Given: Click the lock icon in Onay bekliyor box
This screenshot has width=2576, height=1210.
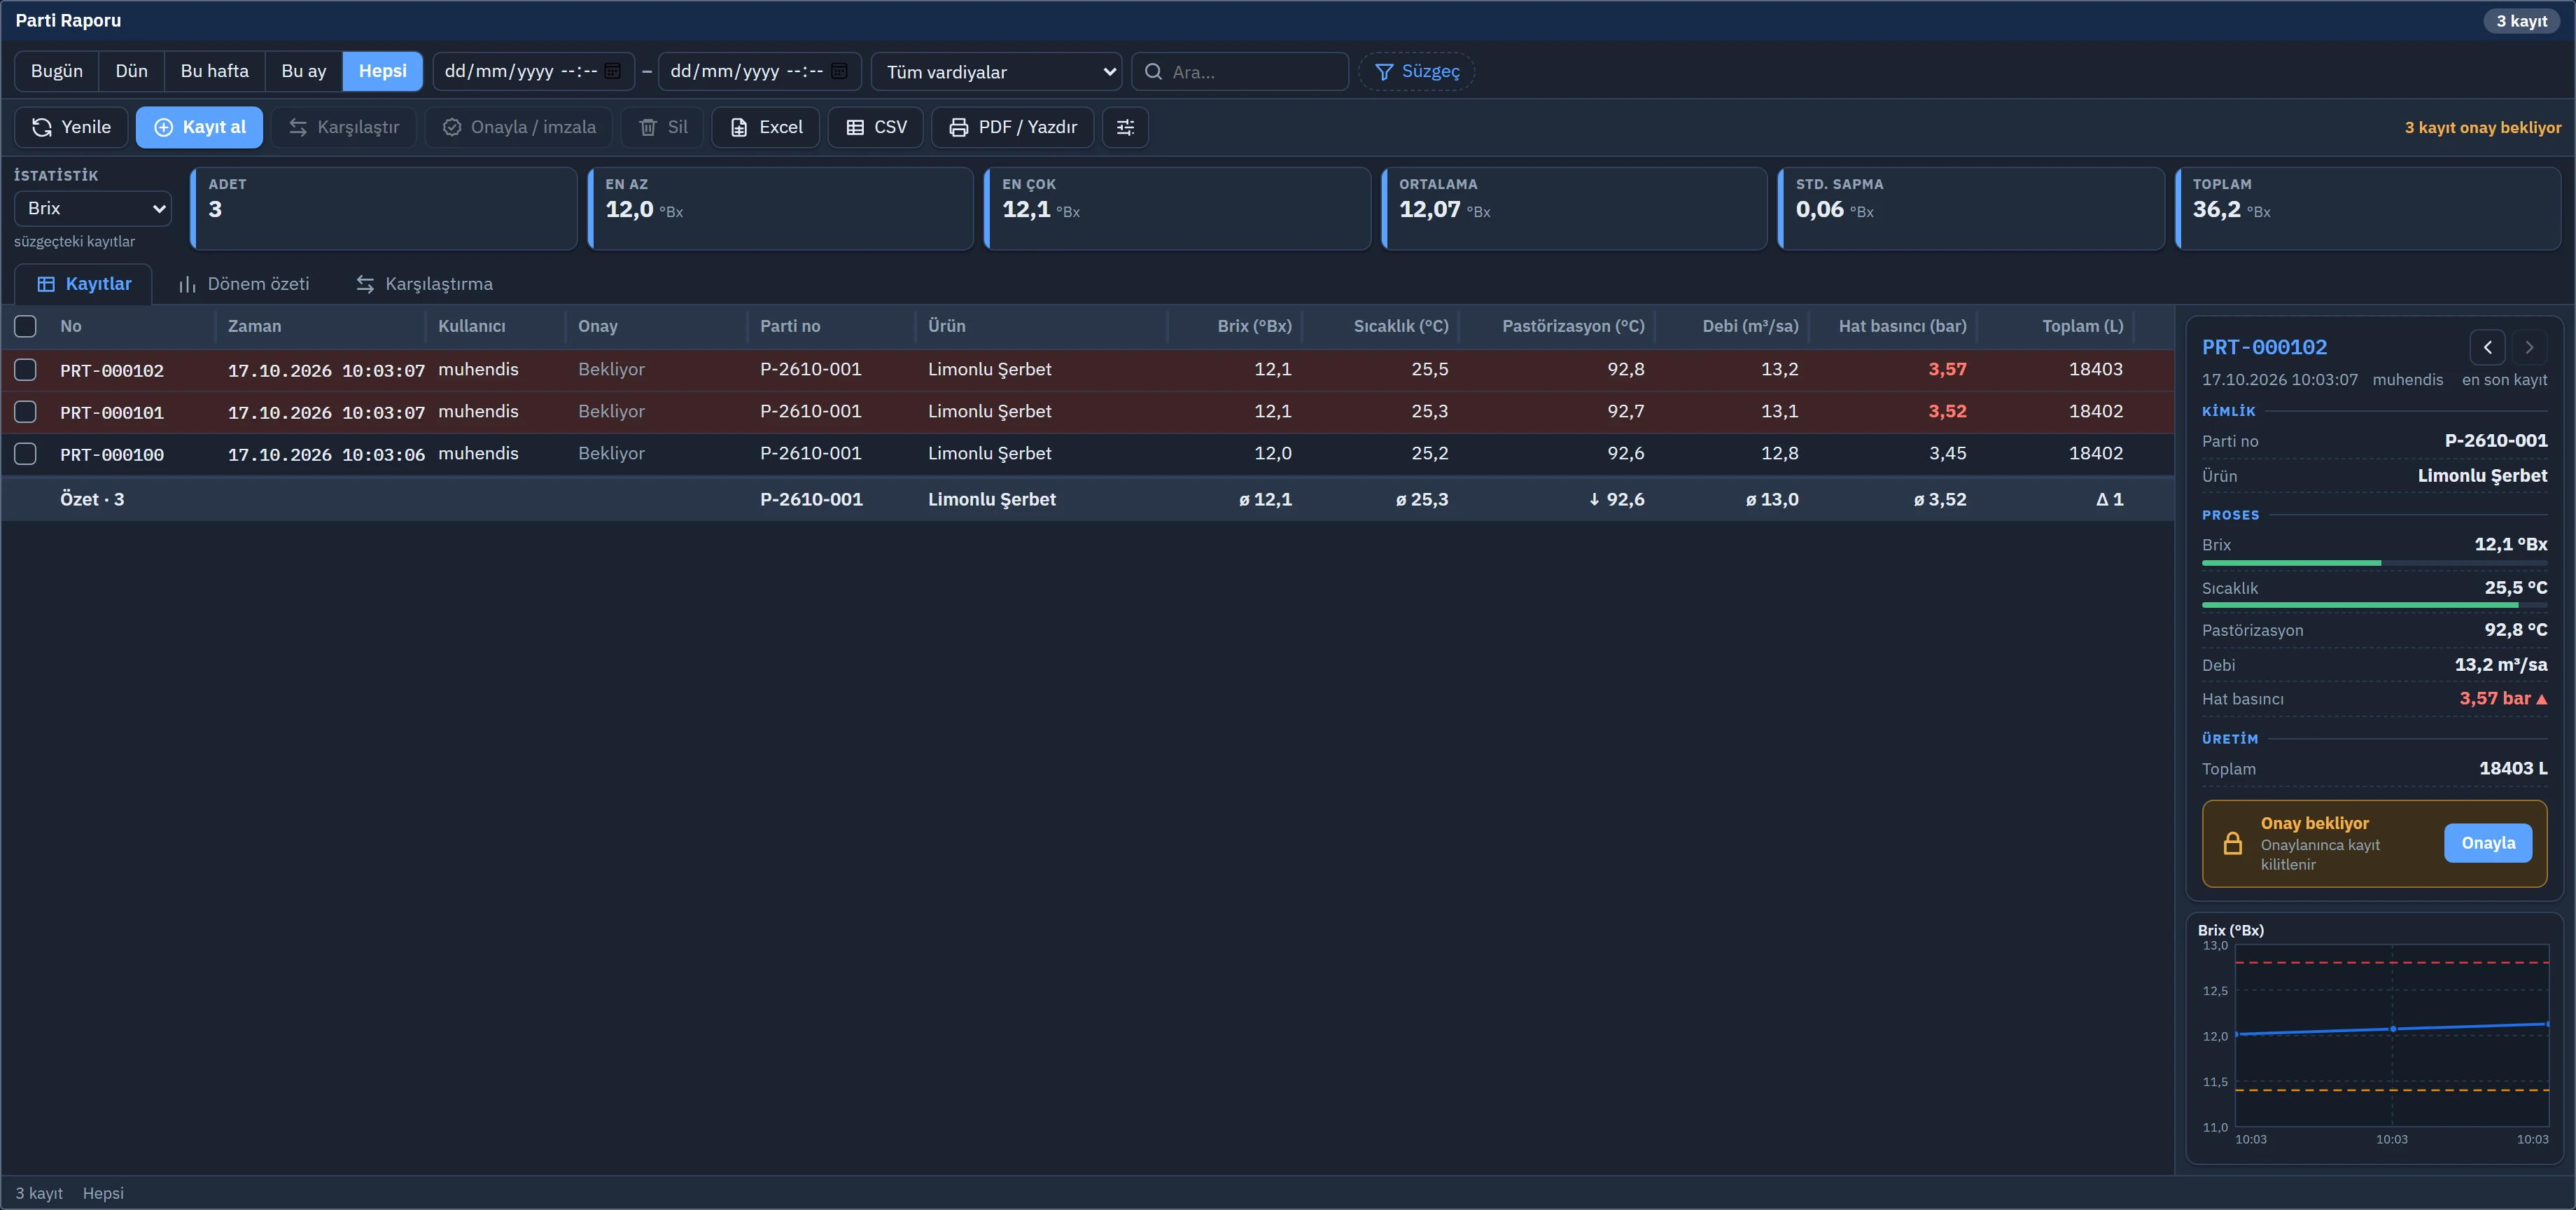Looking at the screenshot, I should click(x=2233, y=843).
